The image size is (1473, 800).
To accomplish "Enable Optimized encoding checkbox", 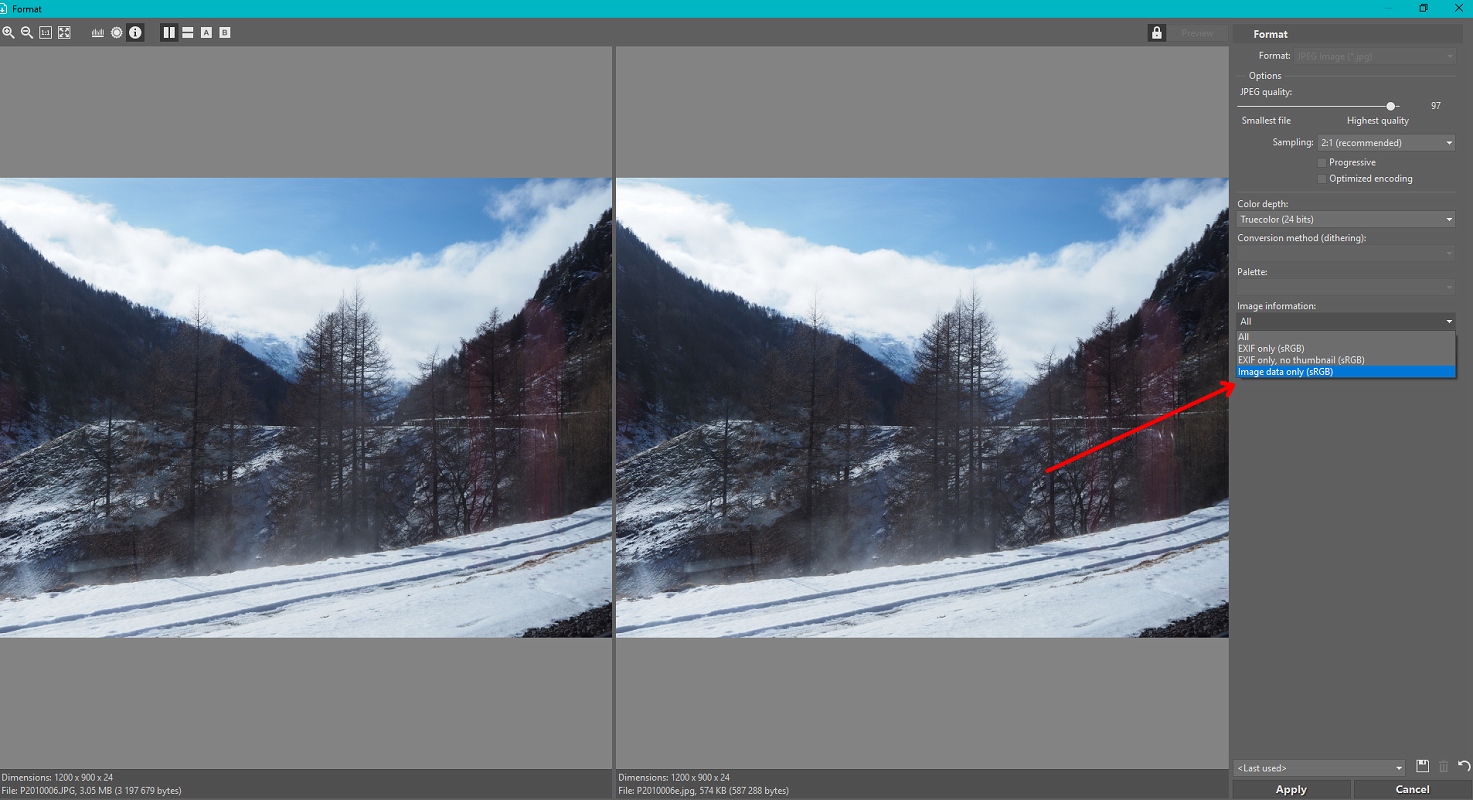I will 1322,179.
